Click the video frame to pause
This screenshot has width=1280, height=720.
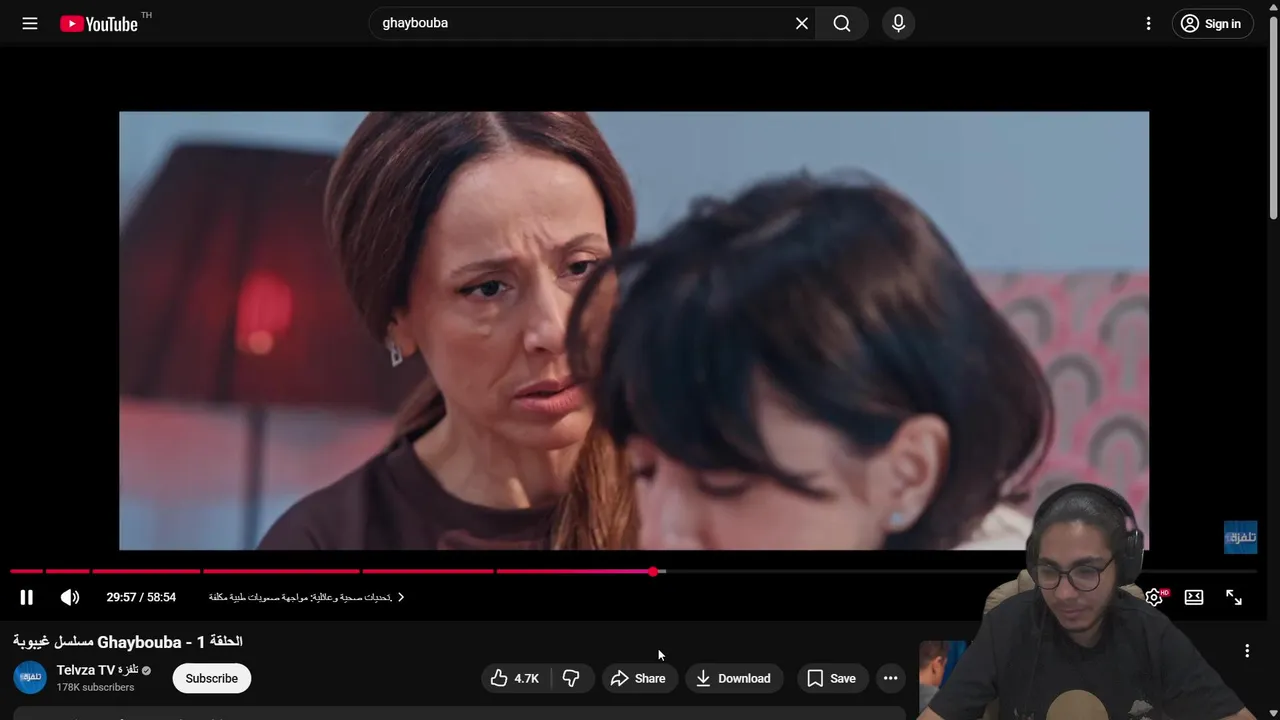click(634, 330)
